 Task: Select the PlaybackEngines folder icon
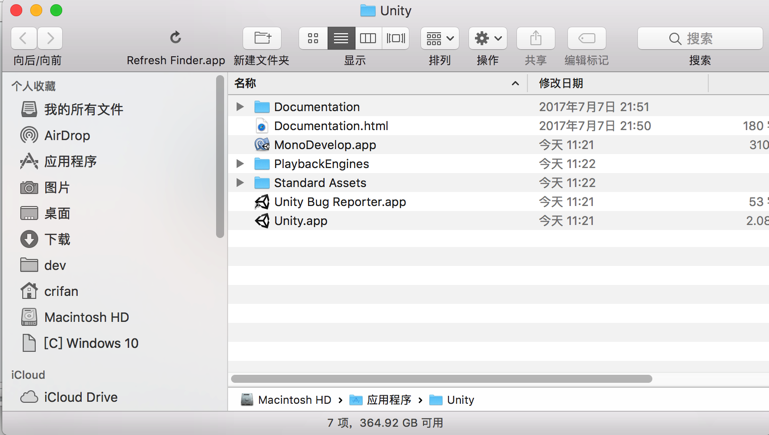click(x=262, y=163)
